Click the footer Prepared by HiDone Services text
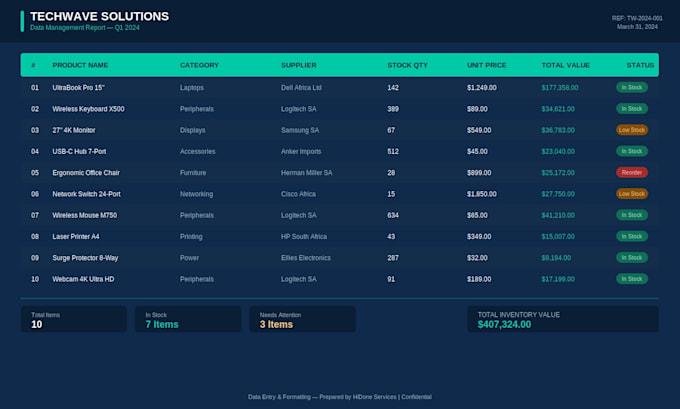Viewport: 680px width, 409px height. (x=358, y=397)
